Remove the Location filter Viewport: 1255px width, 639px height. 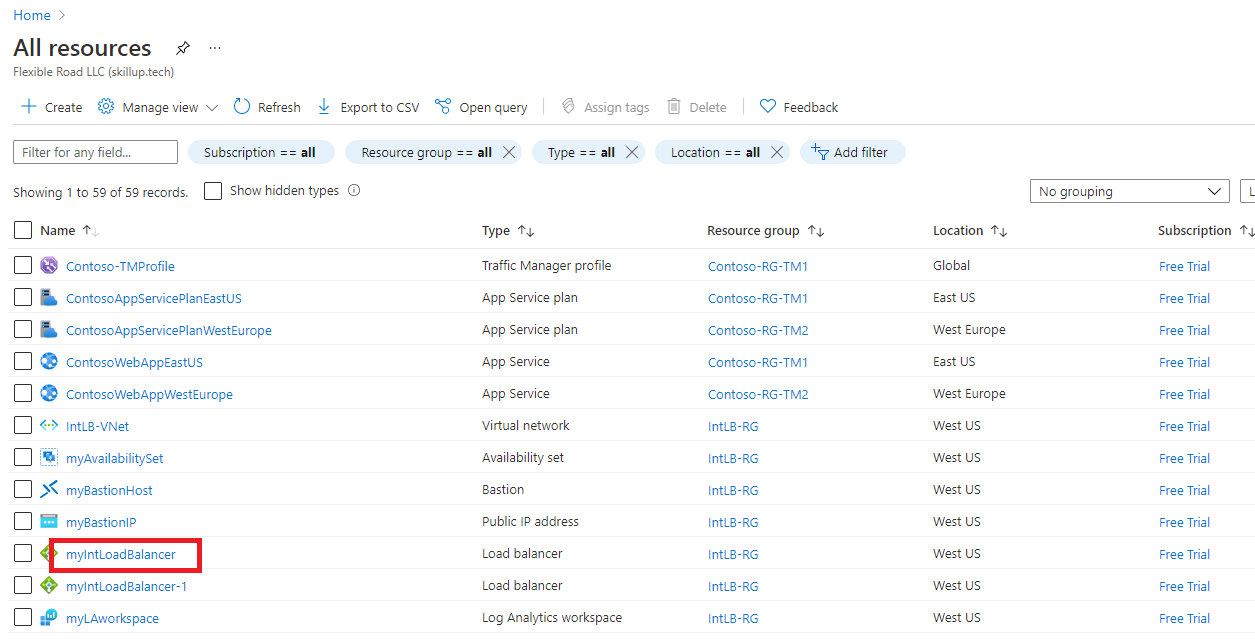[x=777, y=152]
